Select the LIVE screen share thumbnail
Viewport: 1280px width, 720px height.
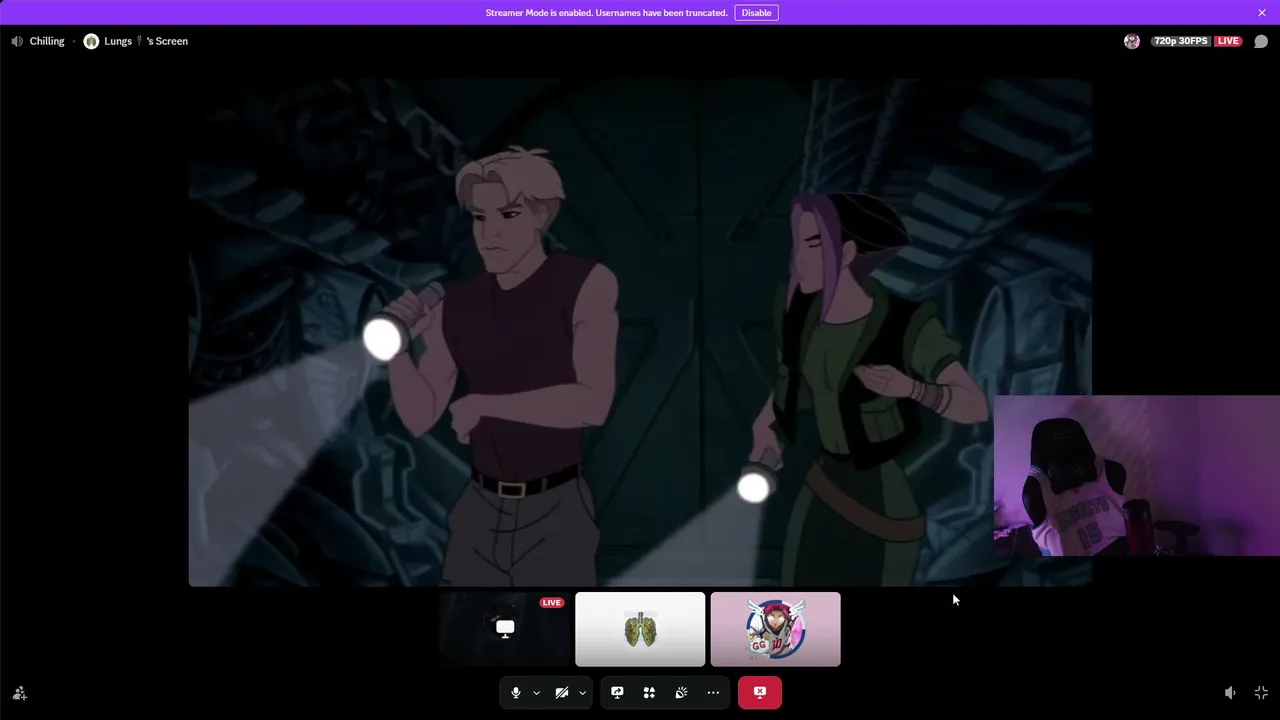point(505,629)
